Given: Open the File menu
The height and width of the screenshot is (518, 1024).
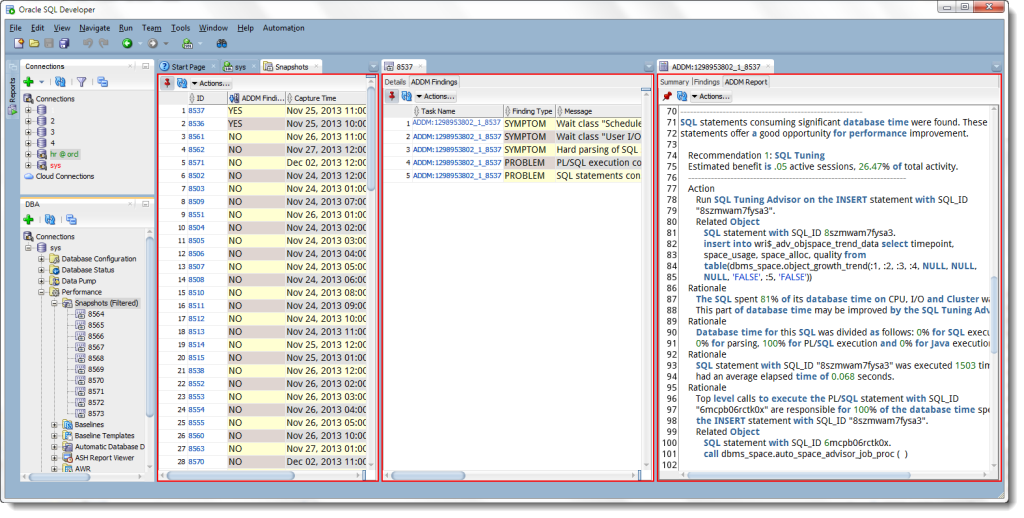Looking at the screenshot, I should tap(16, 28).
